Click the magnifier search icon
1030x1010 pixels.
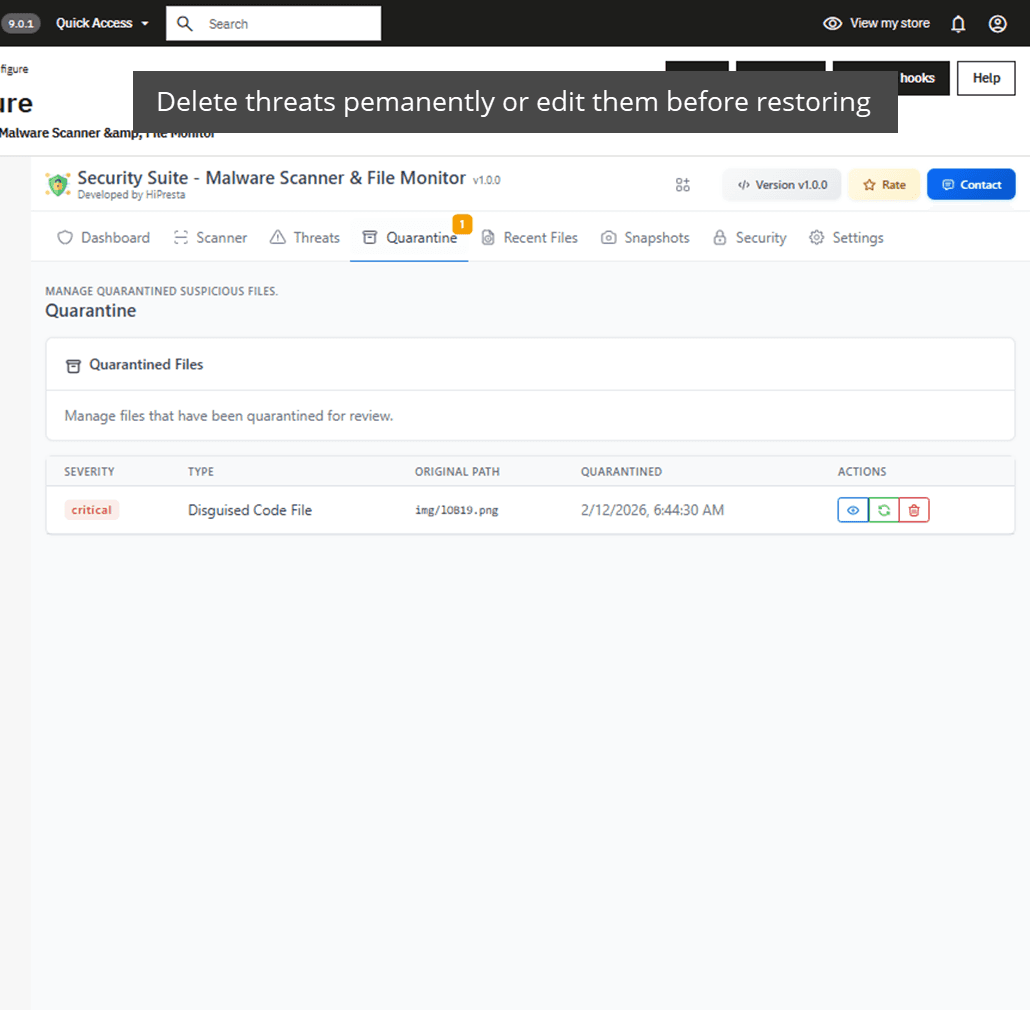point(185,24)
